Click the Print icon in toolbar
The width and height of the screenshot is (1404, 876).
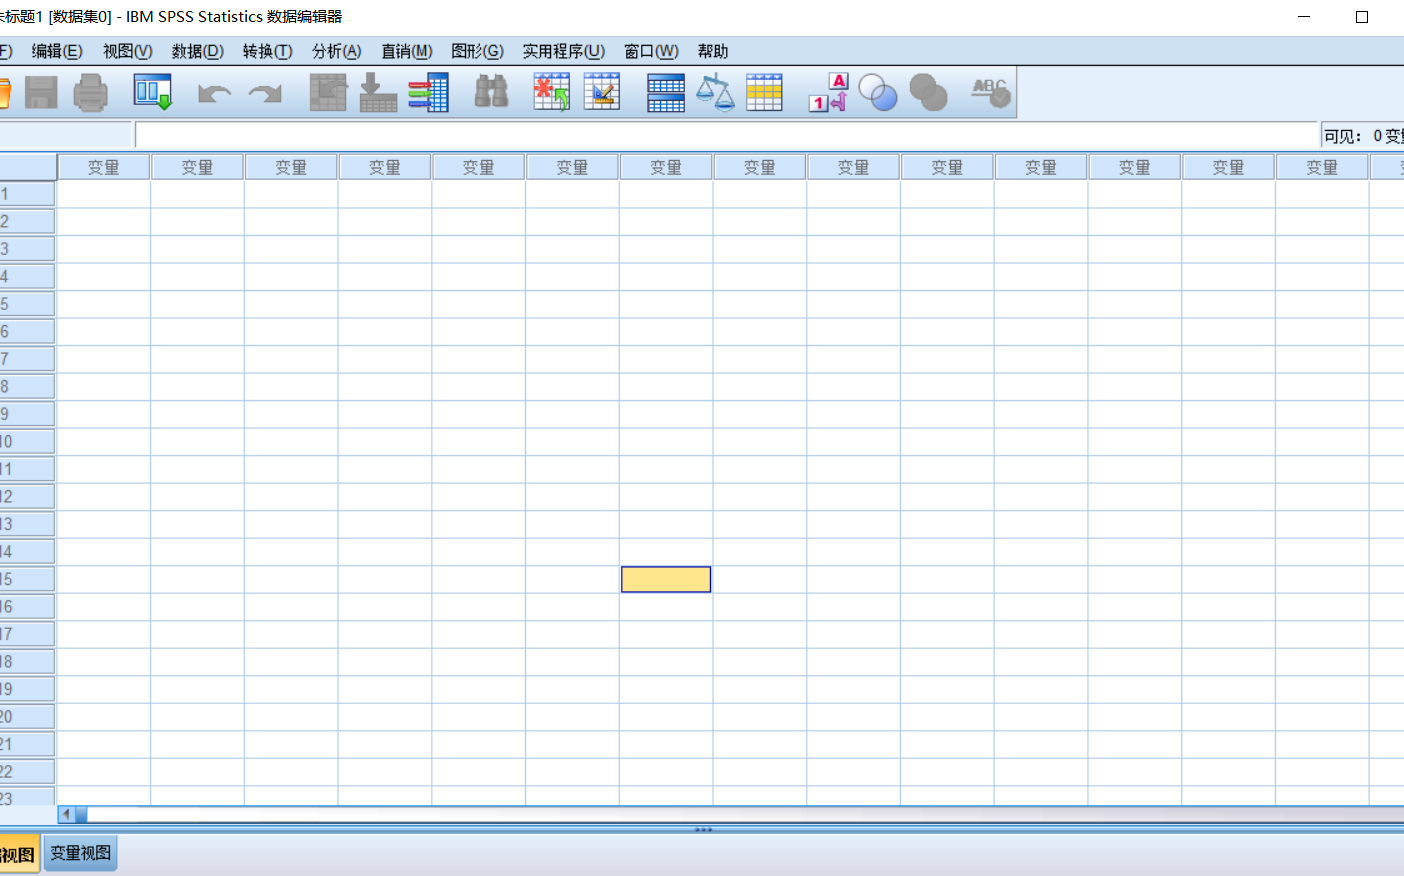click(91, 93)
